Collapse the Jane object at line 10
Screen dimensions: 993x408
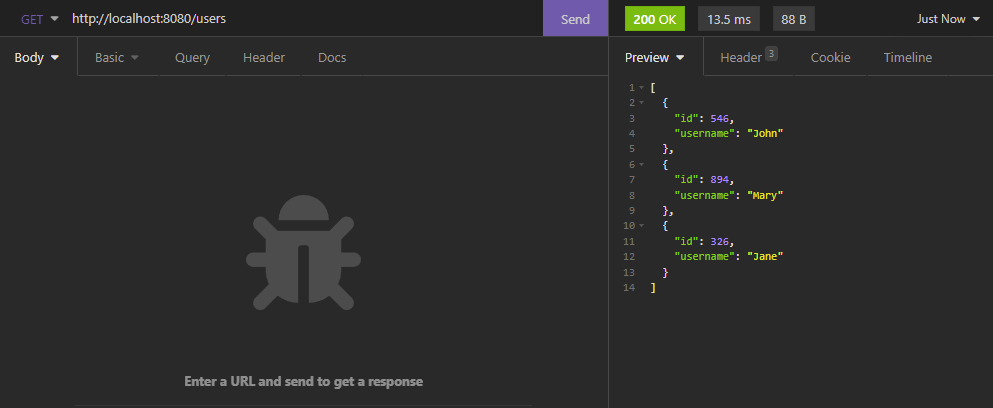coord(641,227)
